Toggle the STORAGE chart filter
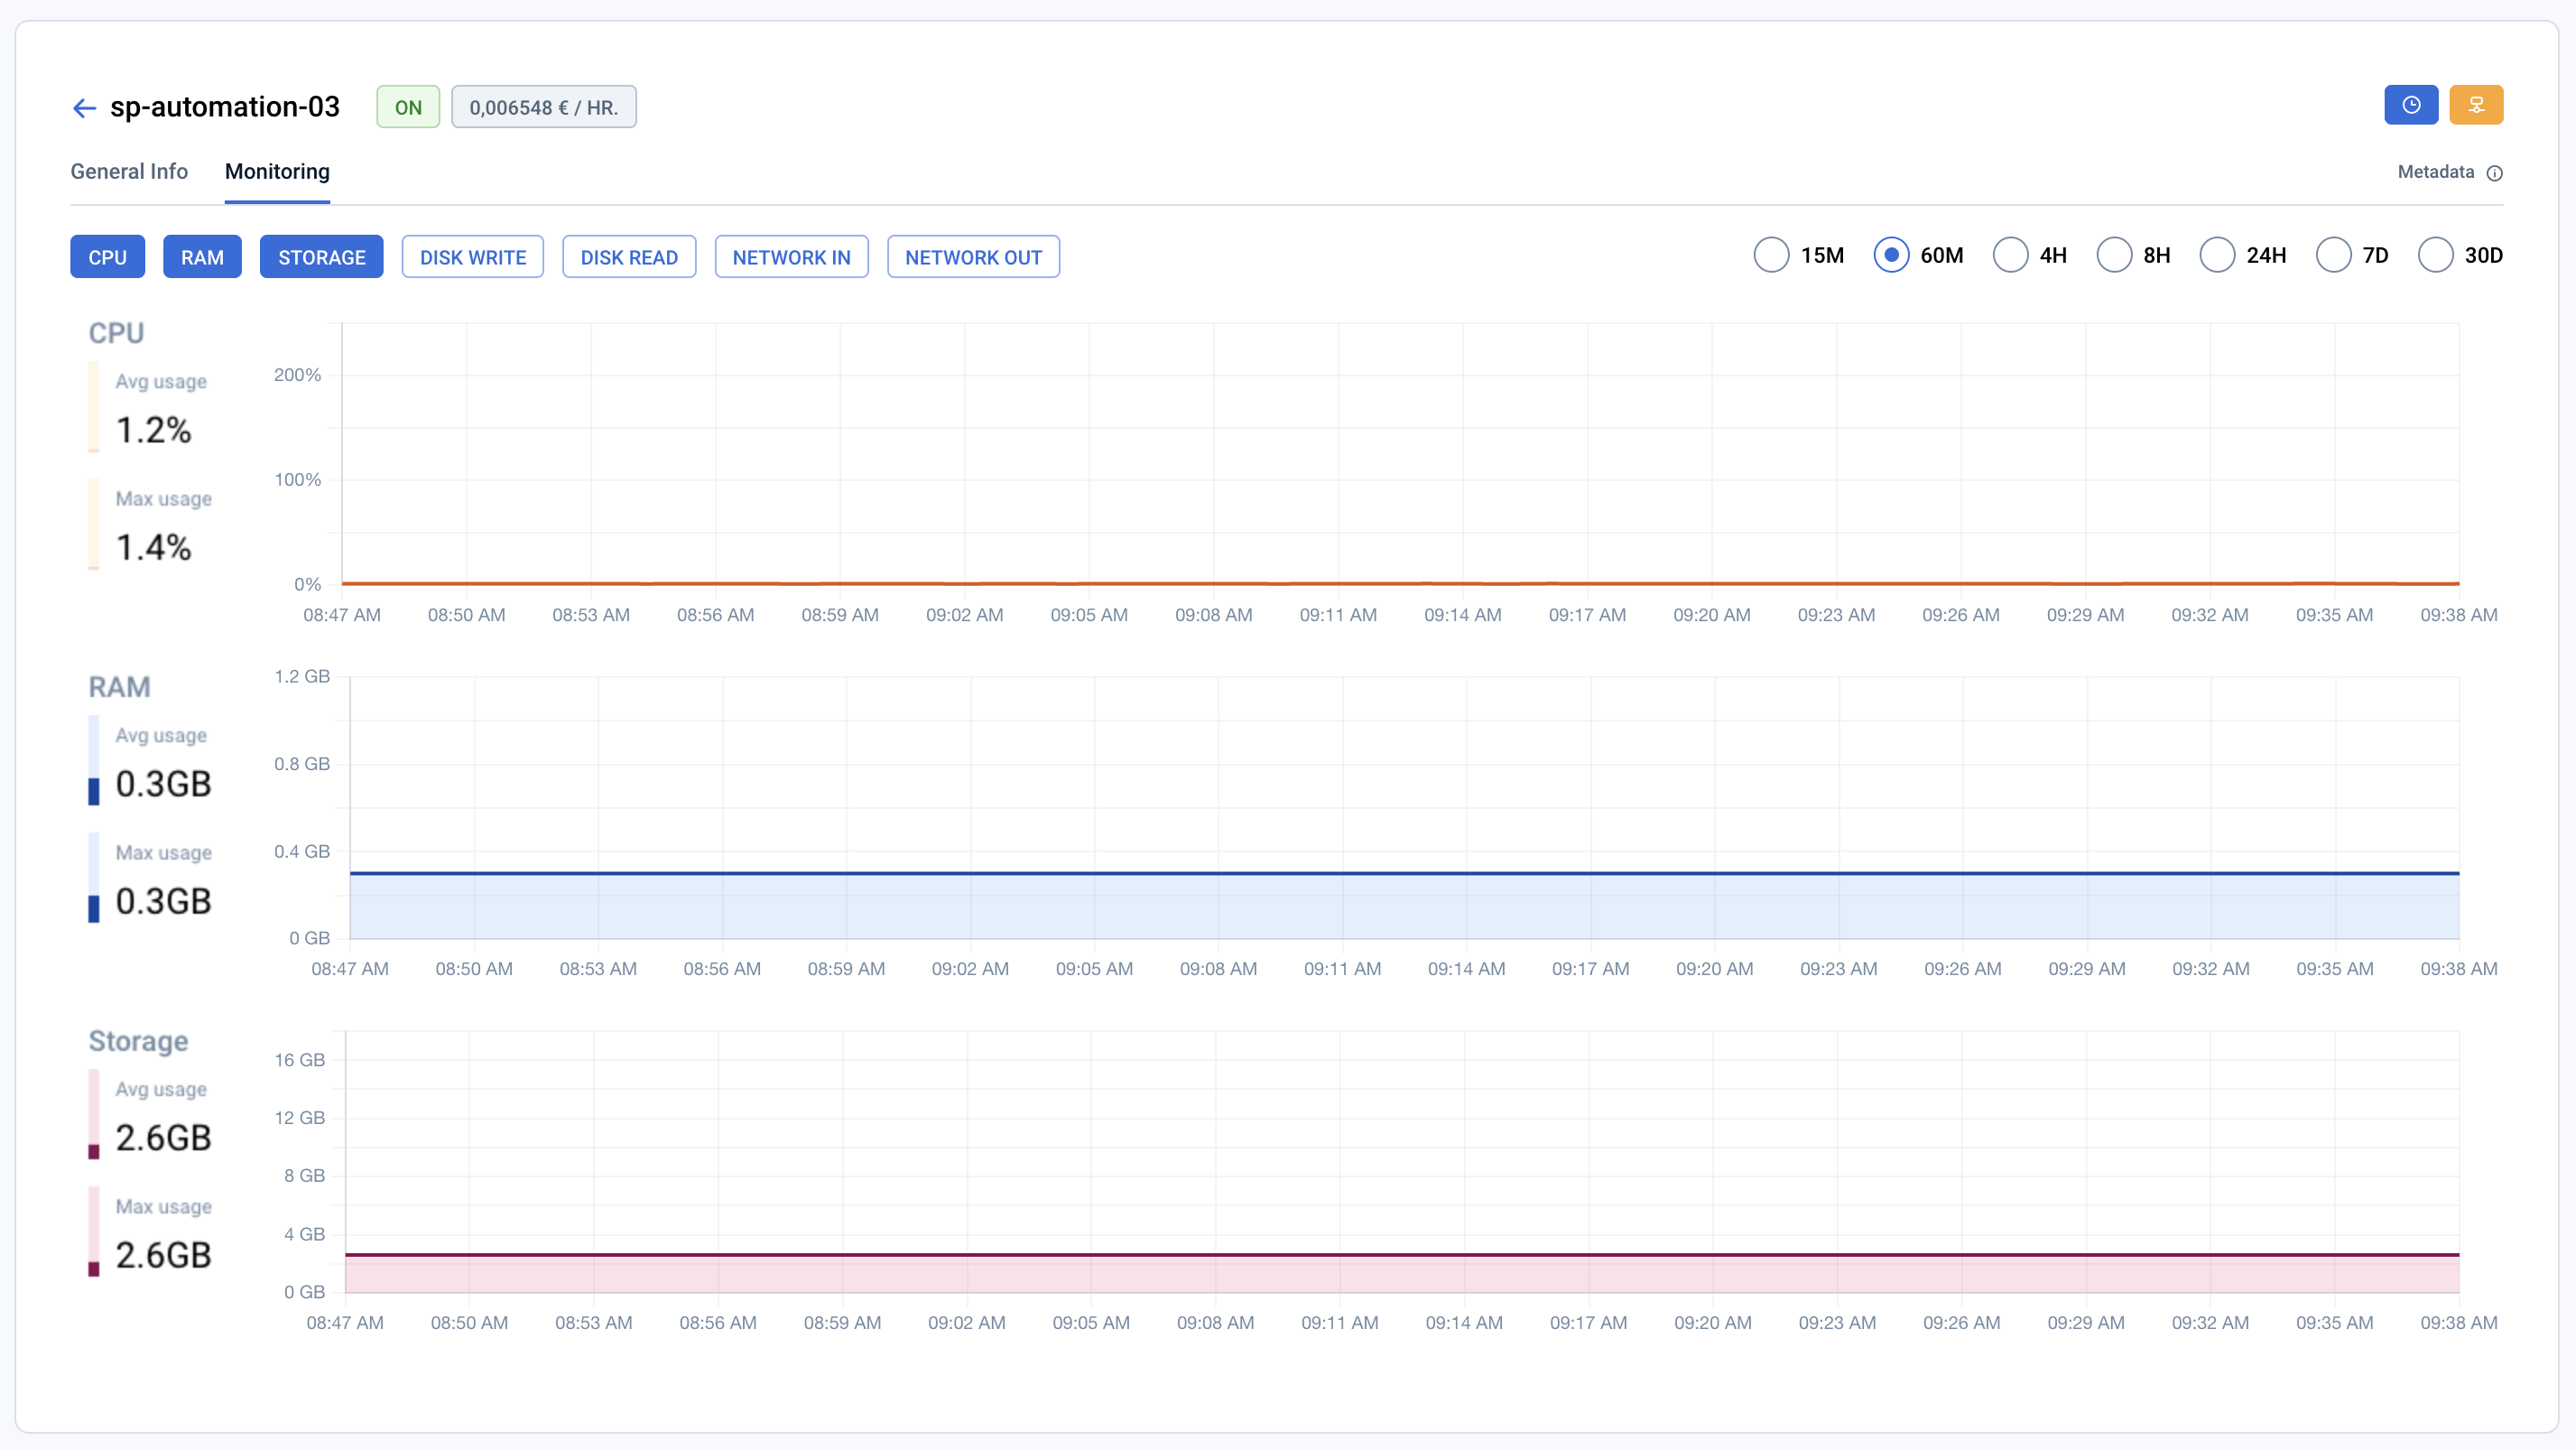 click(x=321, y=257)
